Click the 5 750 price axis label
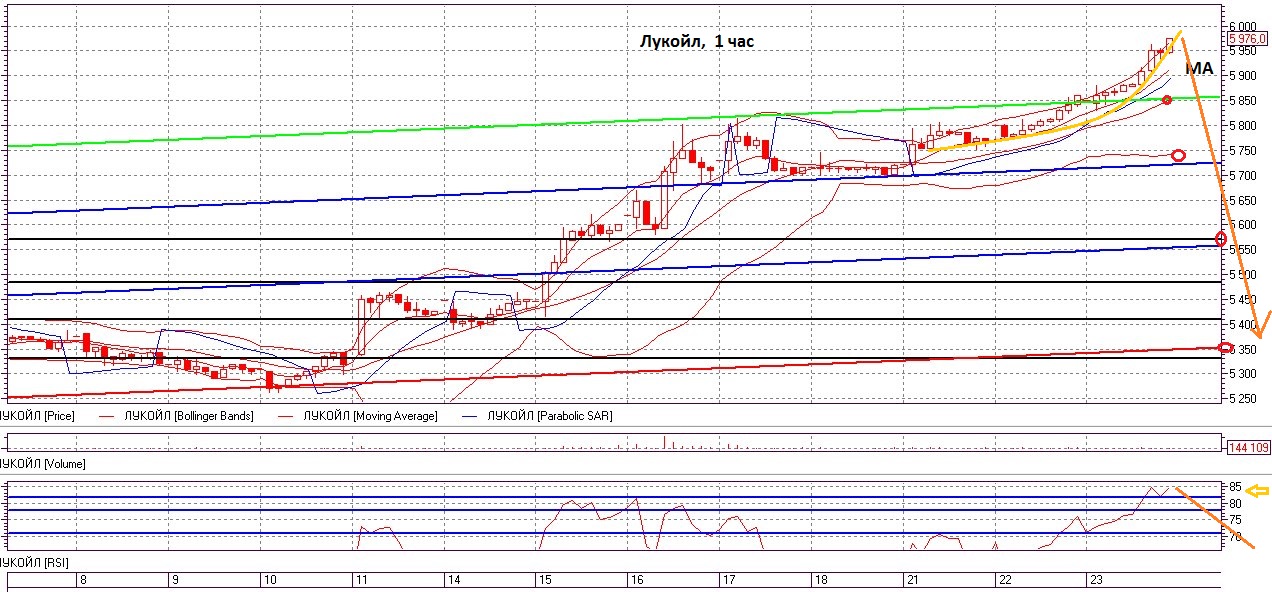 1243,151
